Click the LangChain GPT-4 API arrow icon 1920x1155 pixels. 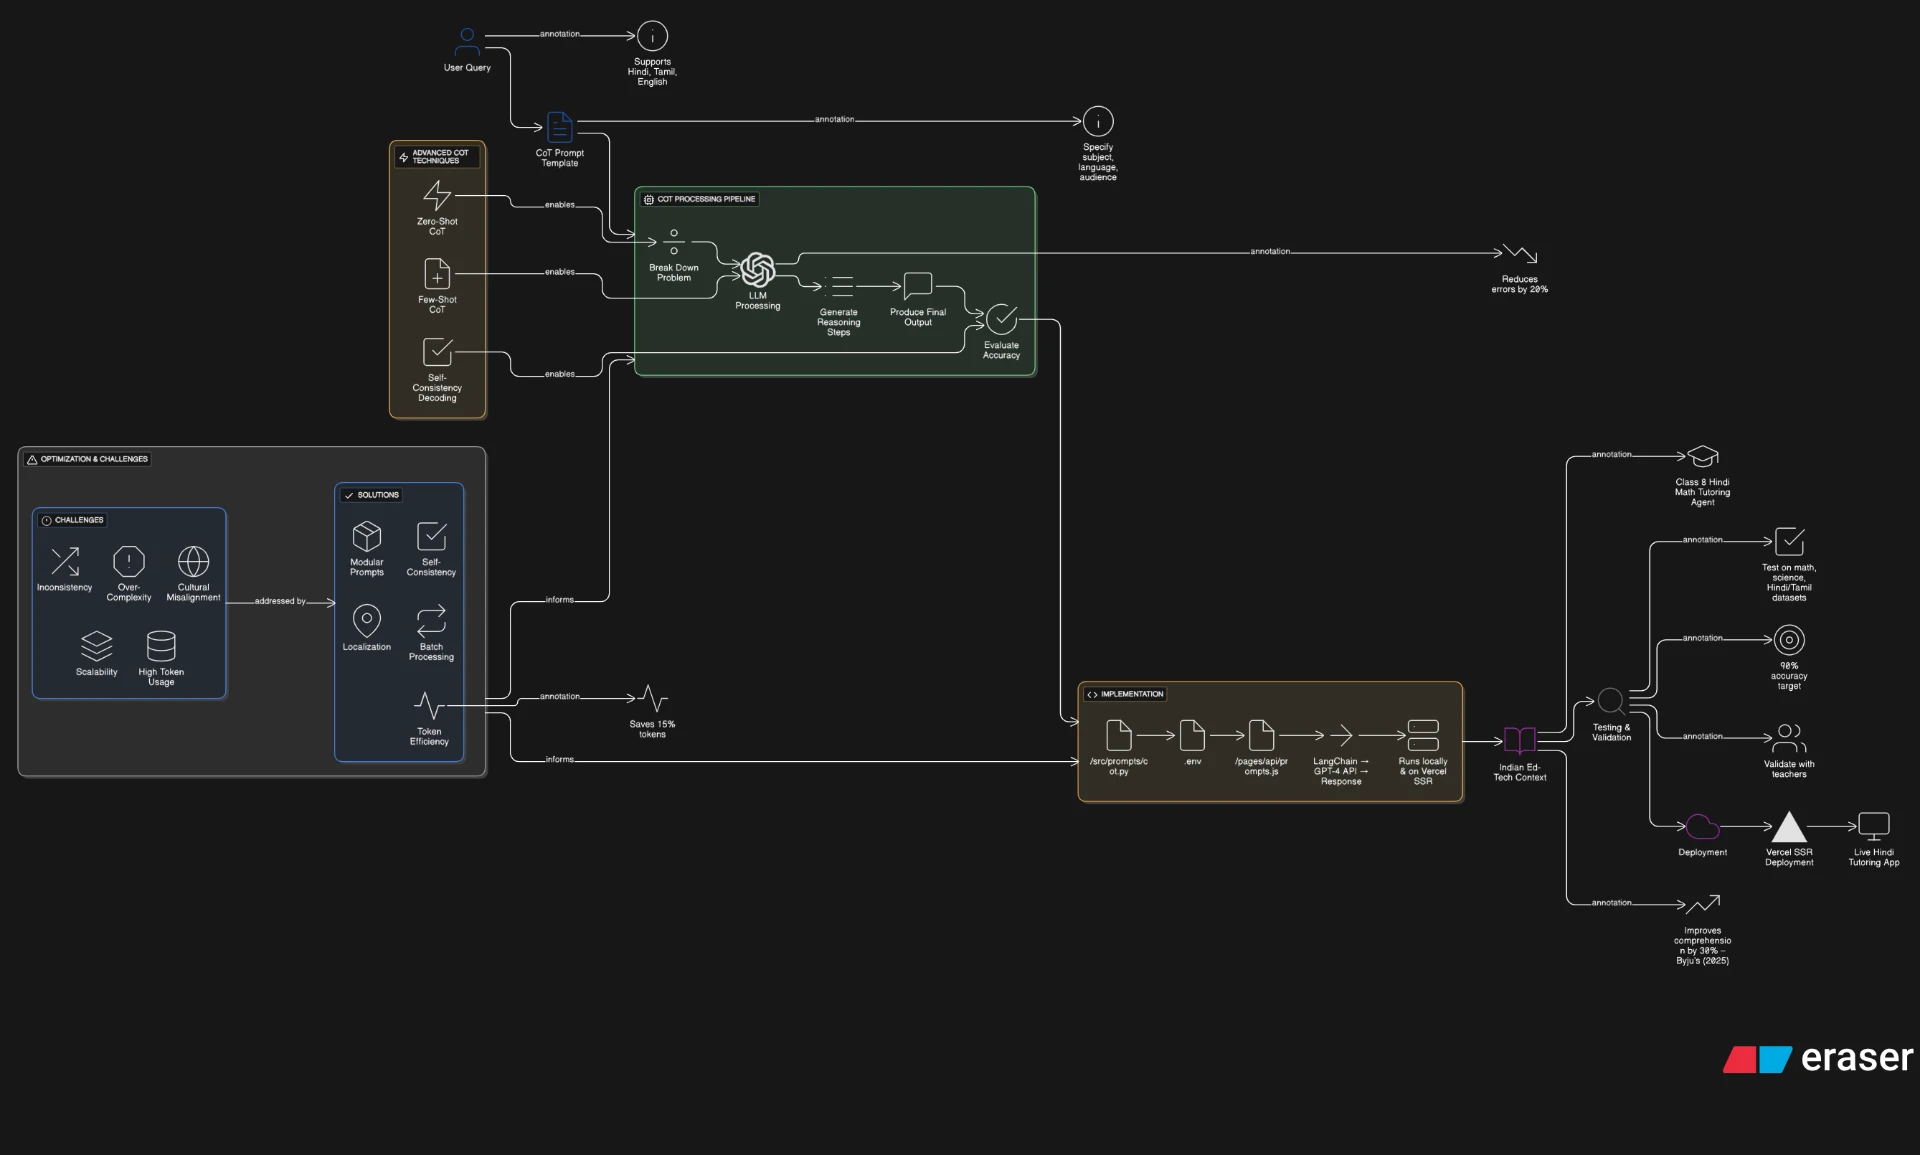point(1341,735)
